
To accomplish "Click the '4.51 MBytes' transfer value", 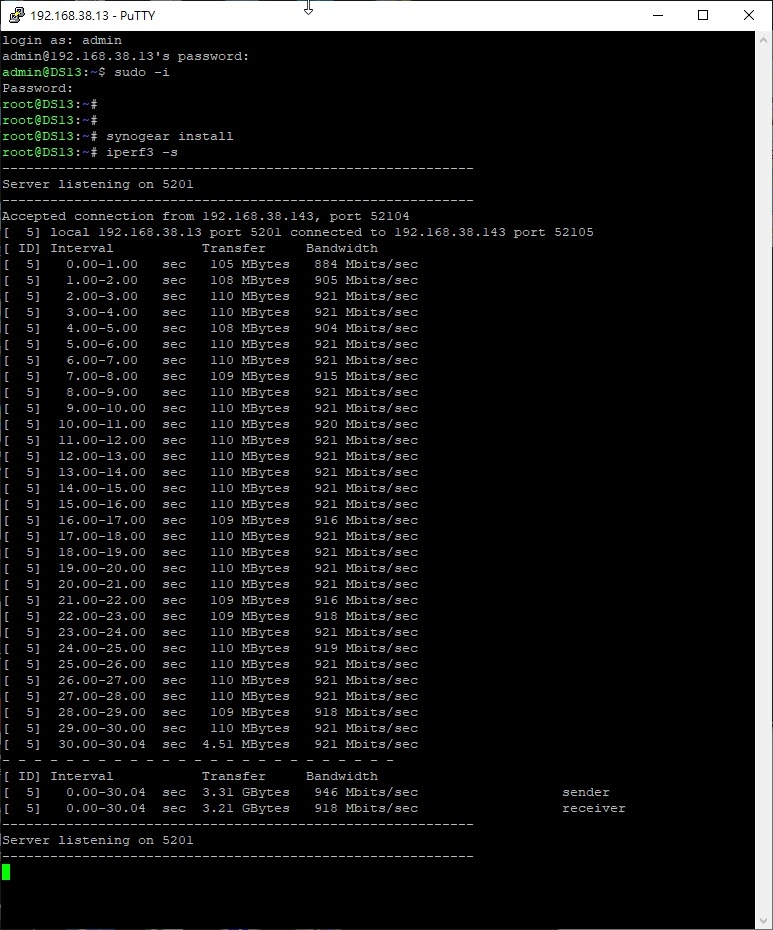I will pyautogui.click(x=246, y=745).
